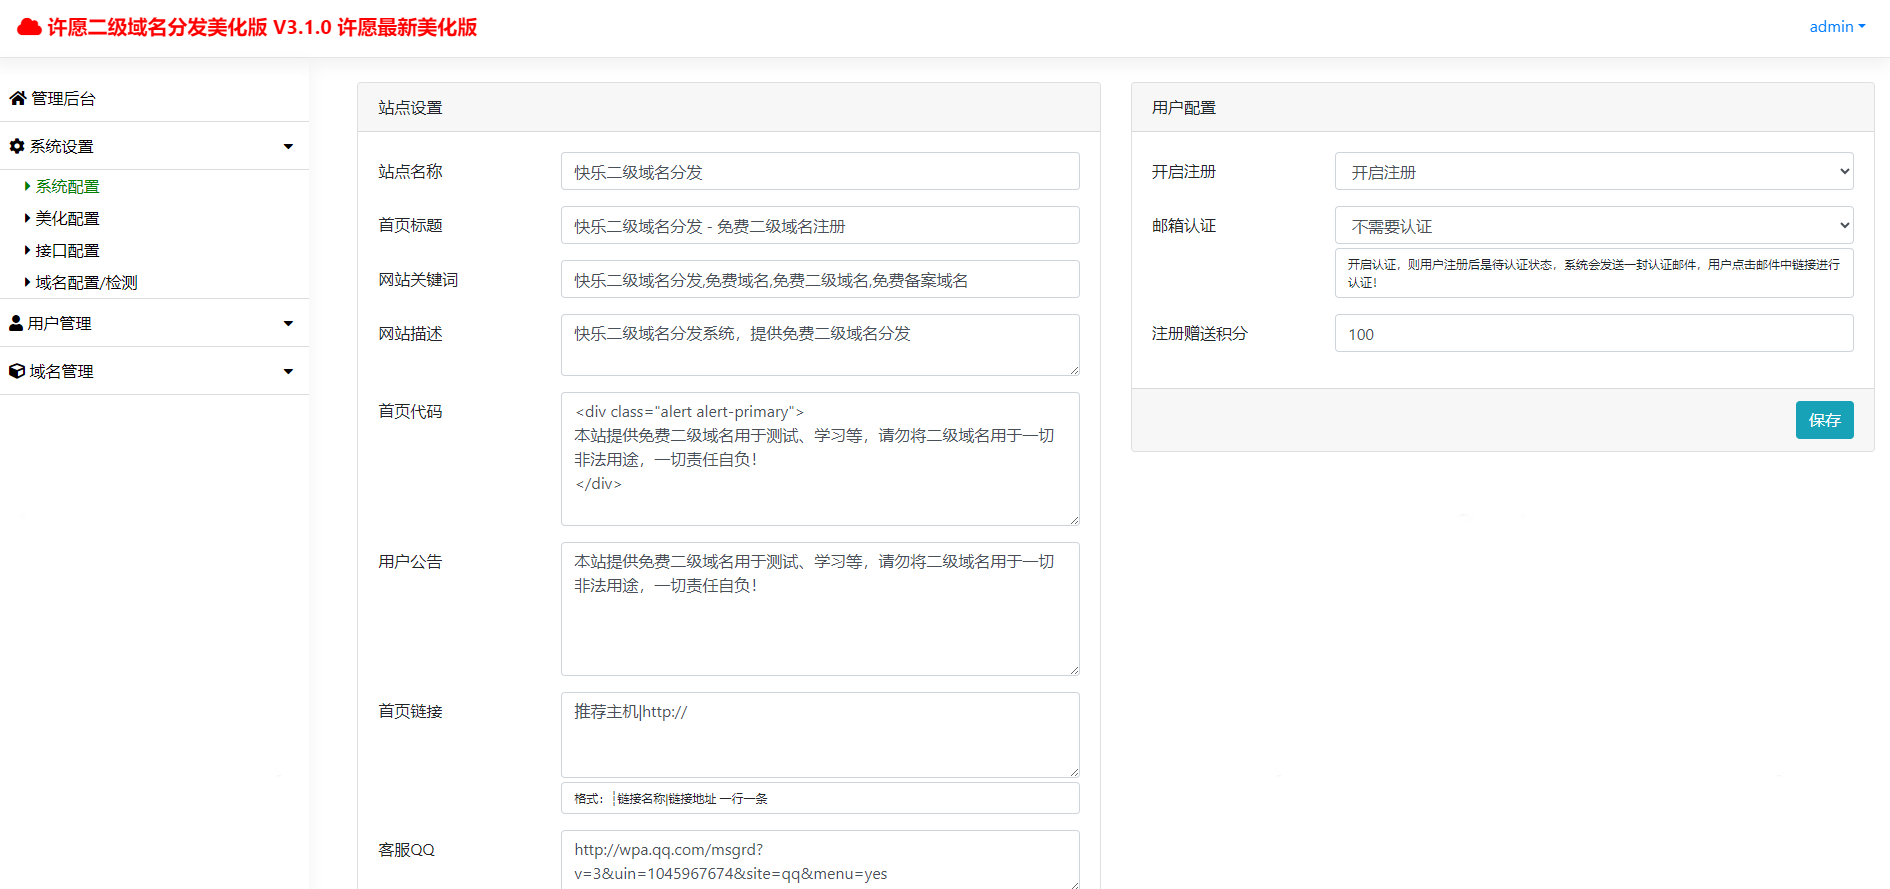Click the 保存 button
This screenshot has height=889, width=1890.
pyautogui.click(x=1824, y=420)
